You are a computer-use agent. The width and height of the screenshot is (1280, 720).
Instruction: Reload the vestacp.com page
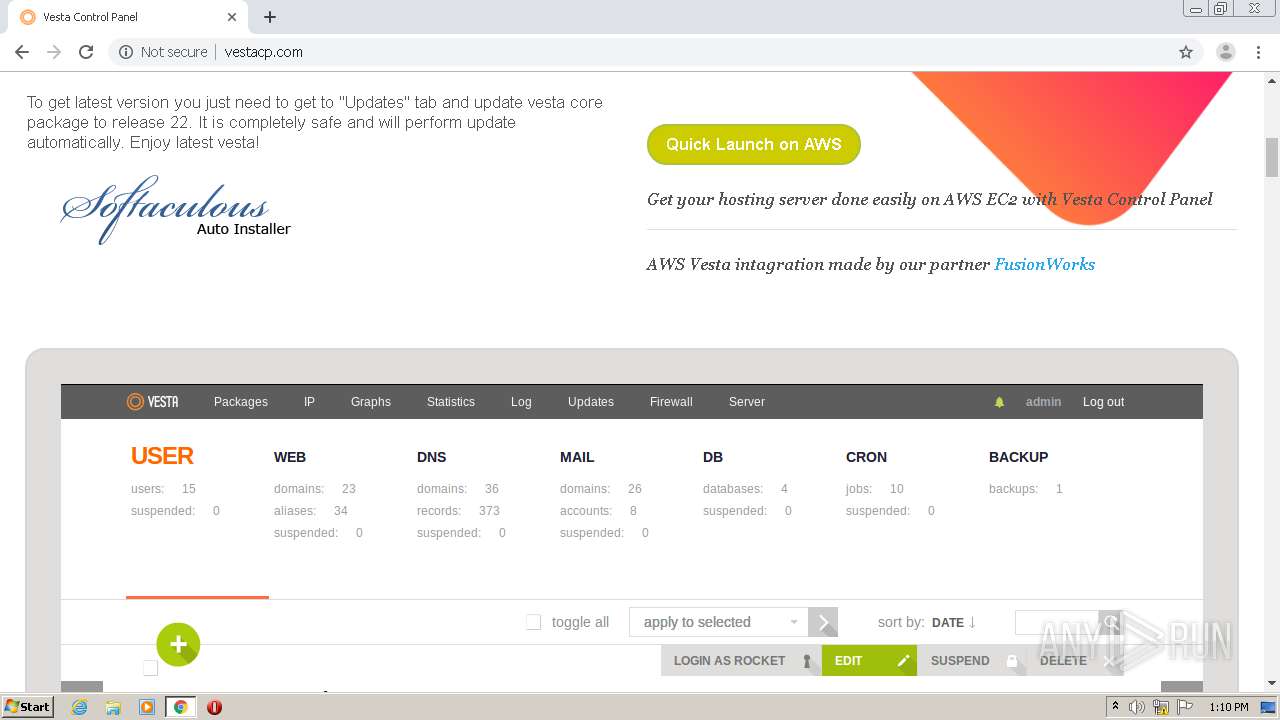[x=86, y=52]
